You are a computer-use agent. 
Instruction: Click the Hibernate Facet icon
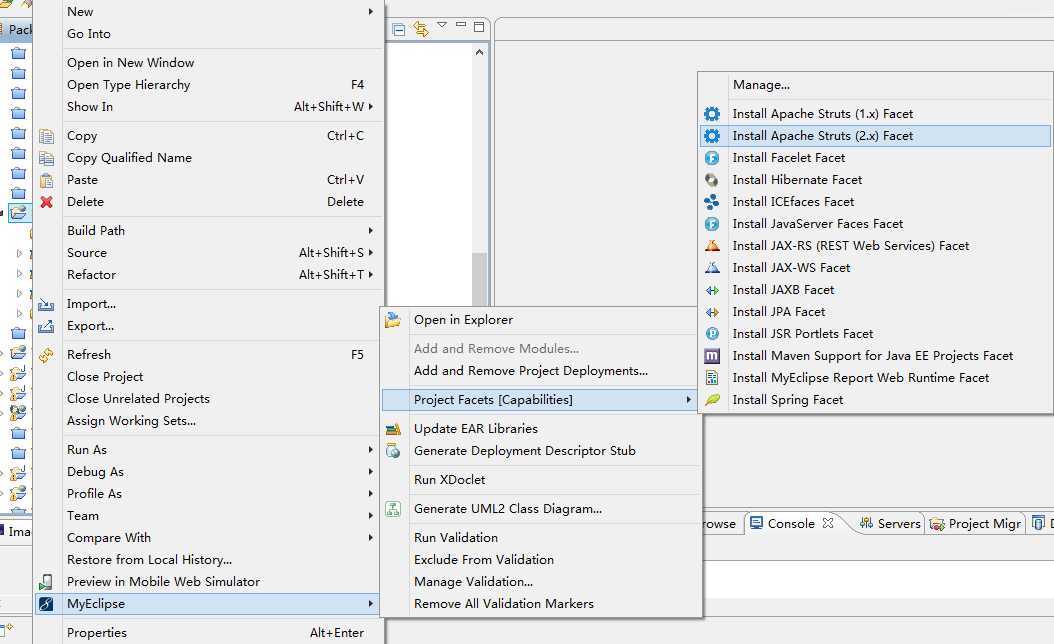[712, 180]
